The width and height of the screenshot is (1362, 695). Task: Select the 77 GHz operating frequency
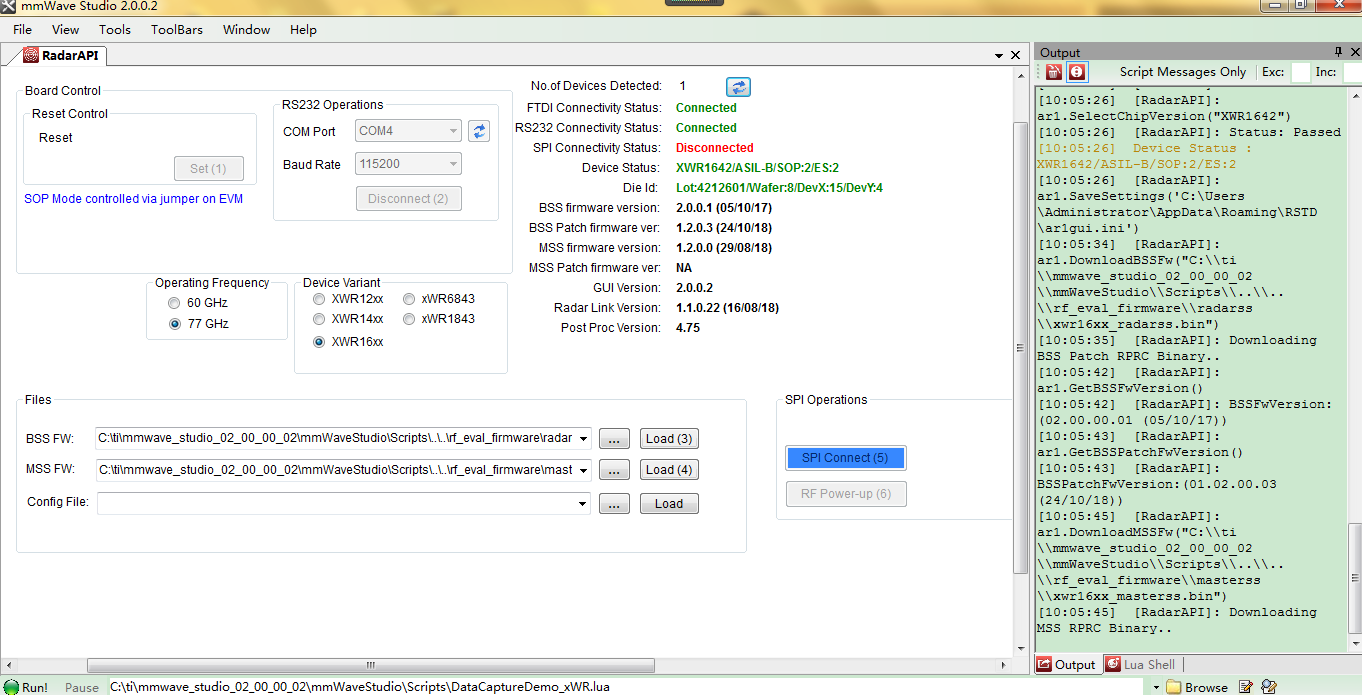point(175,324)
